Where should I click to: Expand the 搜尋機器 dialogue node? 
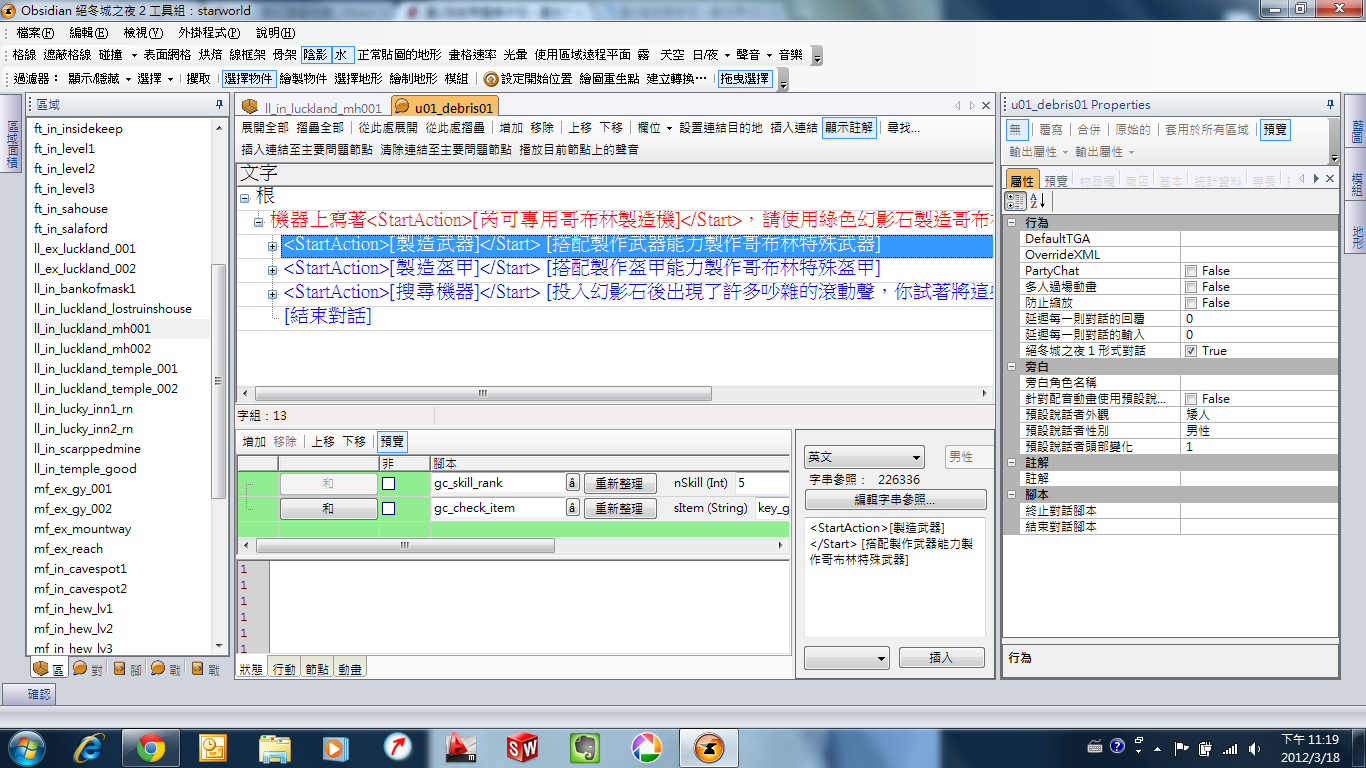pyautogui.click(x=273, y=293)
